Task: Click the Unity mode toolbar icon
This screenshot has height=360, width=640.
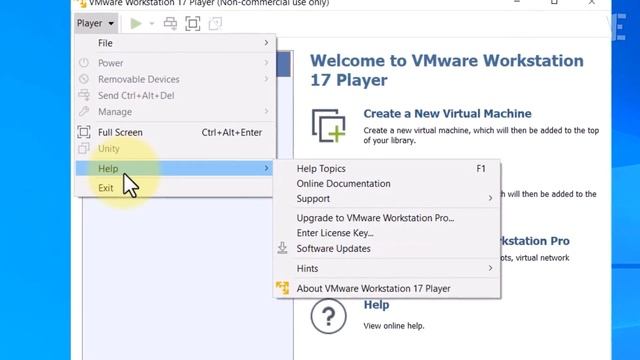Action: 215,23
